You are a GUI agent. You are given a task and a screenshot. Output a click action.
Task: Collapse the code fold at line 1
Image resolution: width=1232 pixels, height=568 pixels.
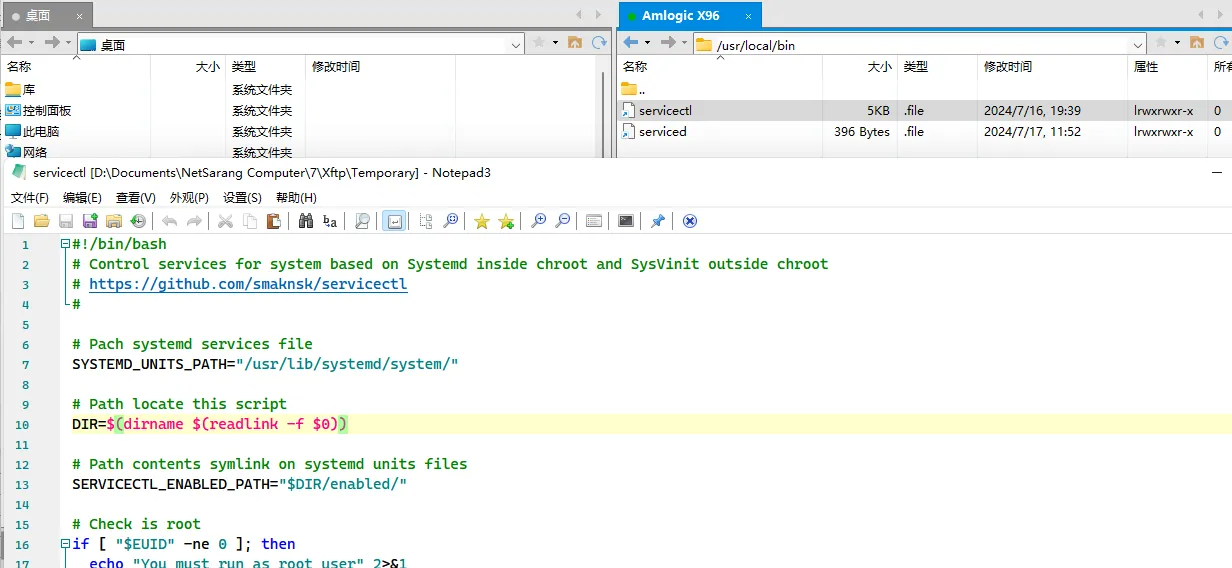tap(65, 244)
